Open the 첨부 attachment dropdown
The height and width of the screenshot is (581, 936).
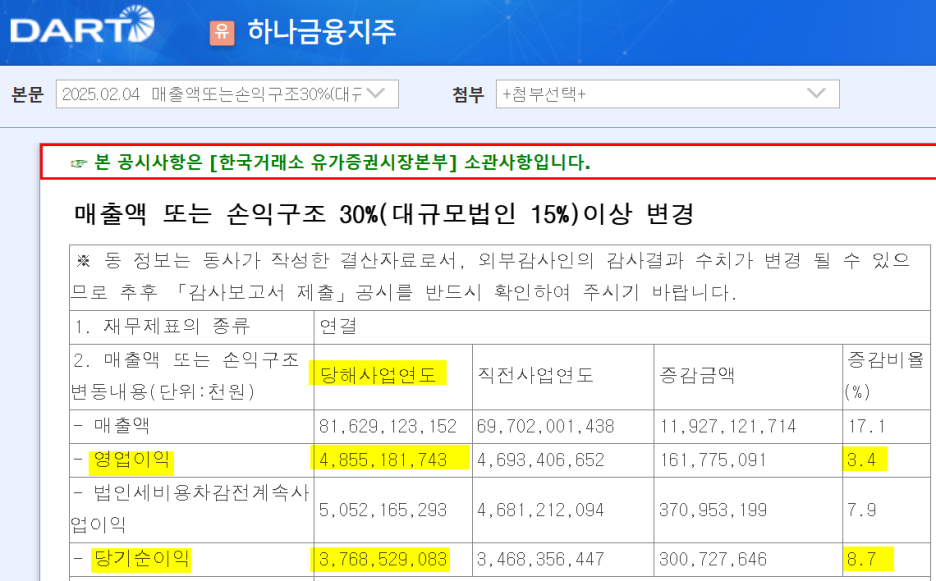667,94
